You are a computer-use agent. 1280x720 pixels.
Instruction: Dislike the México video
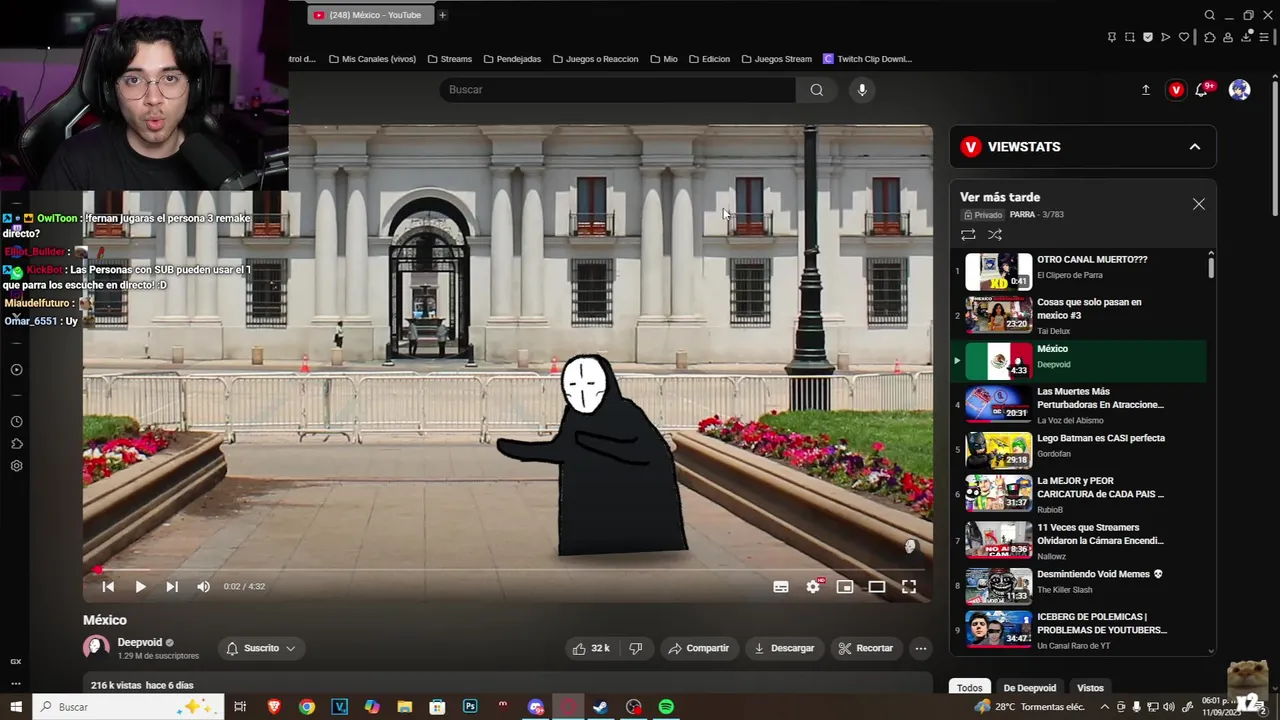point(636,648)
